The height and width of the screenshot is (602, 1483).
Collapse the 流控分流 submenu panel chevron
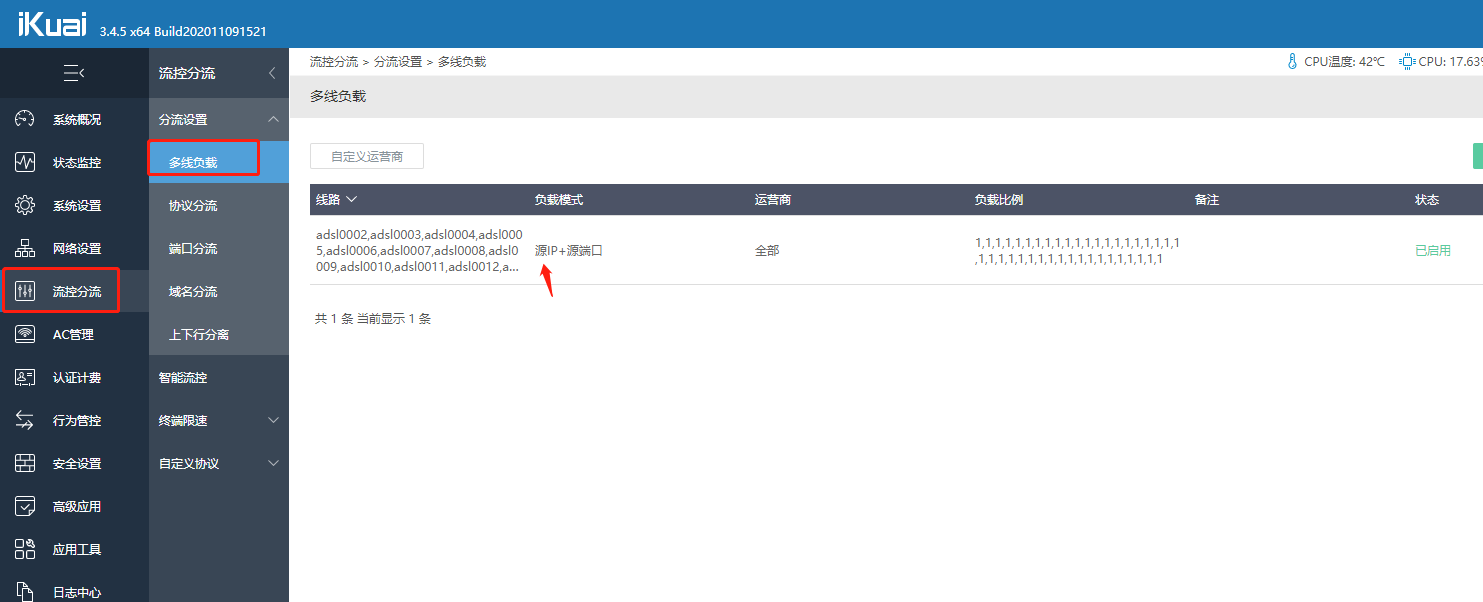[272, 73]
